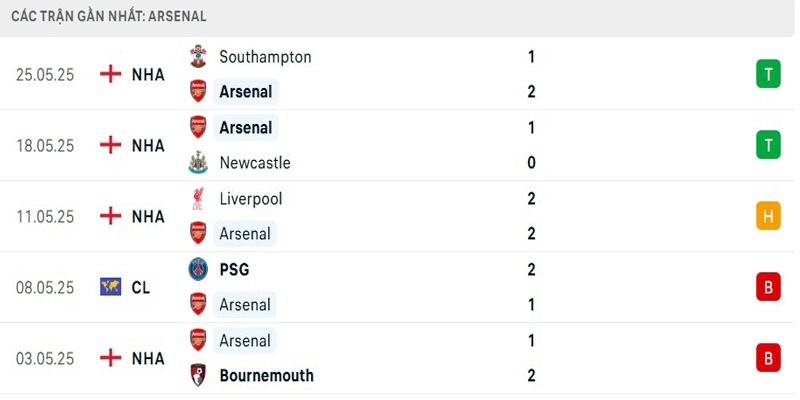This screenshot has width=800, height=400.
Task: Click green T badge for Southampton match
Action: click(768, 74)
